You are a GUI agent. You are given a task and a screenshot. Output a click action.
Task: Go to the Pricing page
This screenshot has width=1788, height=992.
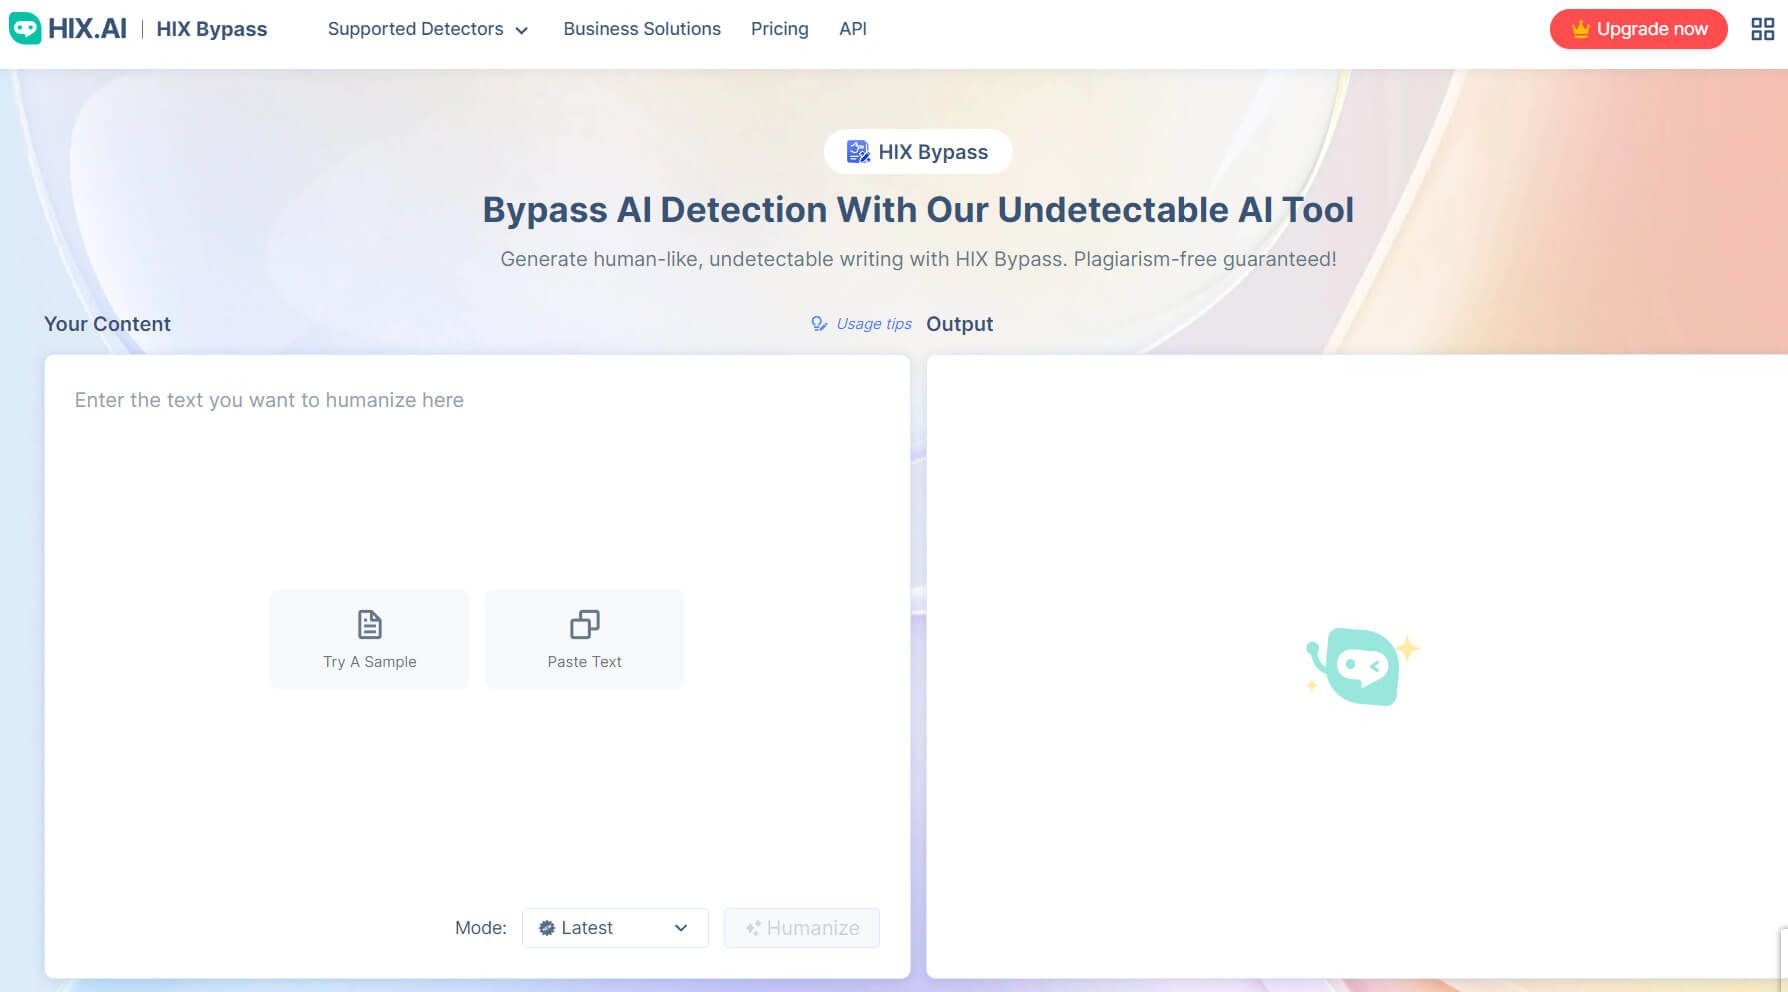[780, 29]
